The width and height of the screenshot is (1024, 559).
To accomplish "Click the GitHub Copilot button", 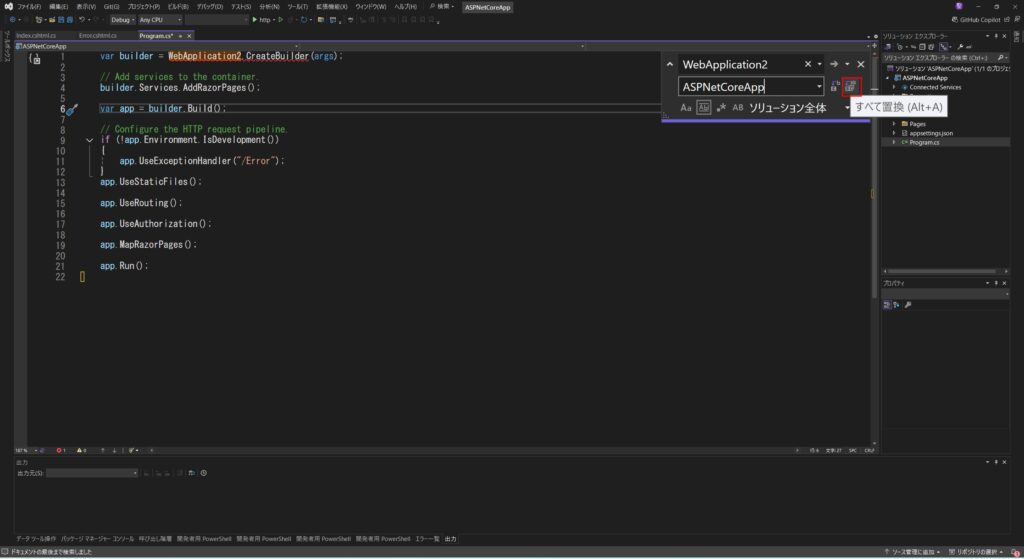I will (x=976, y=20).
